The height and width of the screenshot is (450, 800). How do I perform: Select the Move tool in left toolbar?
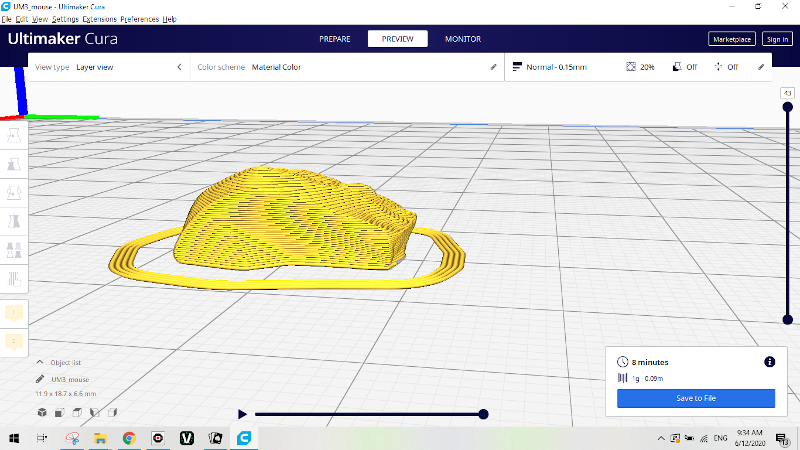[14, 135]
